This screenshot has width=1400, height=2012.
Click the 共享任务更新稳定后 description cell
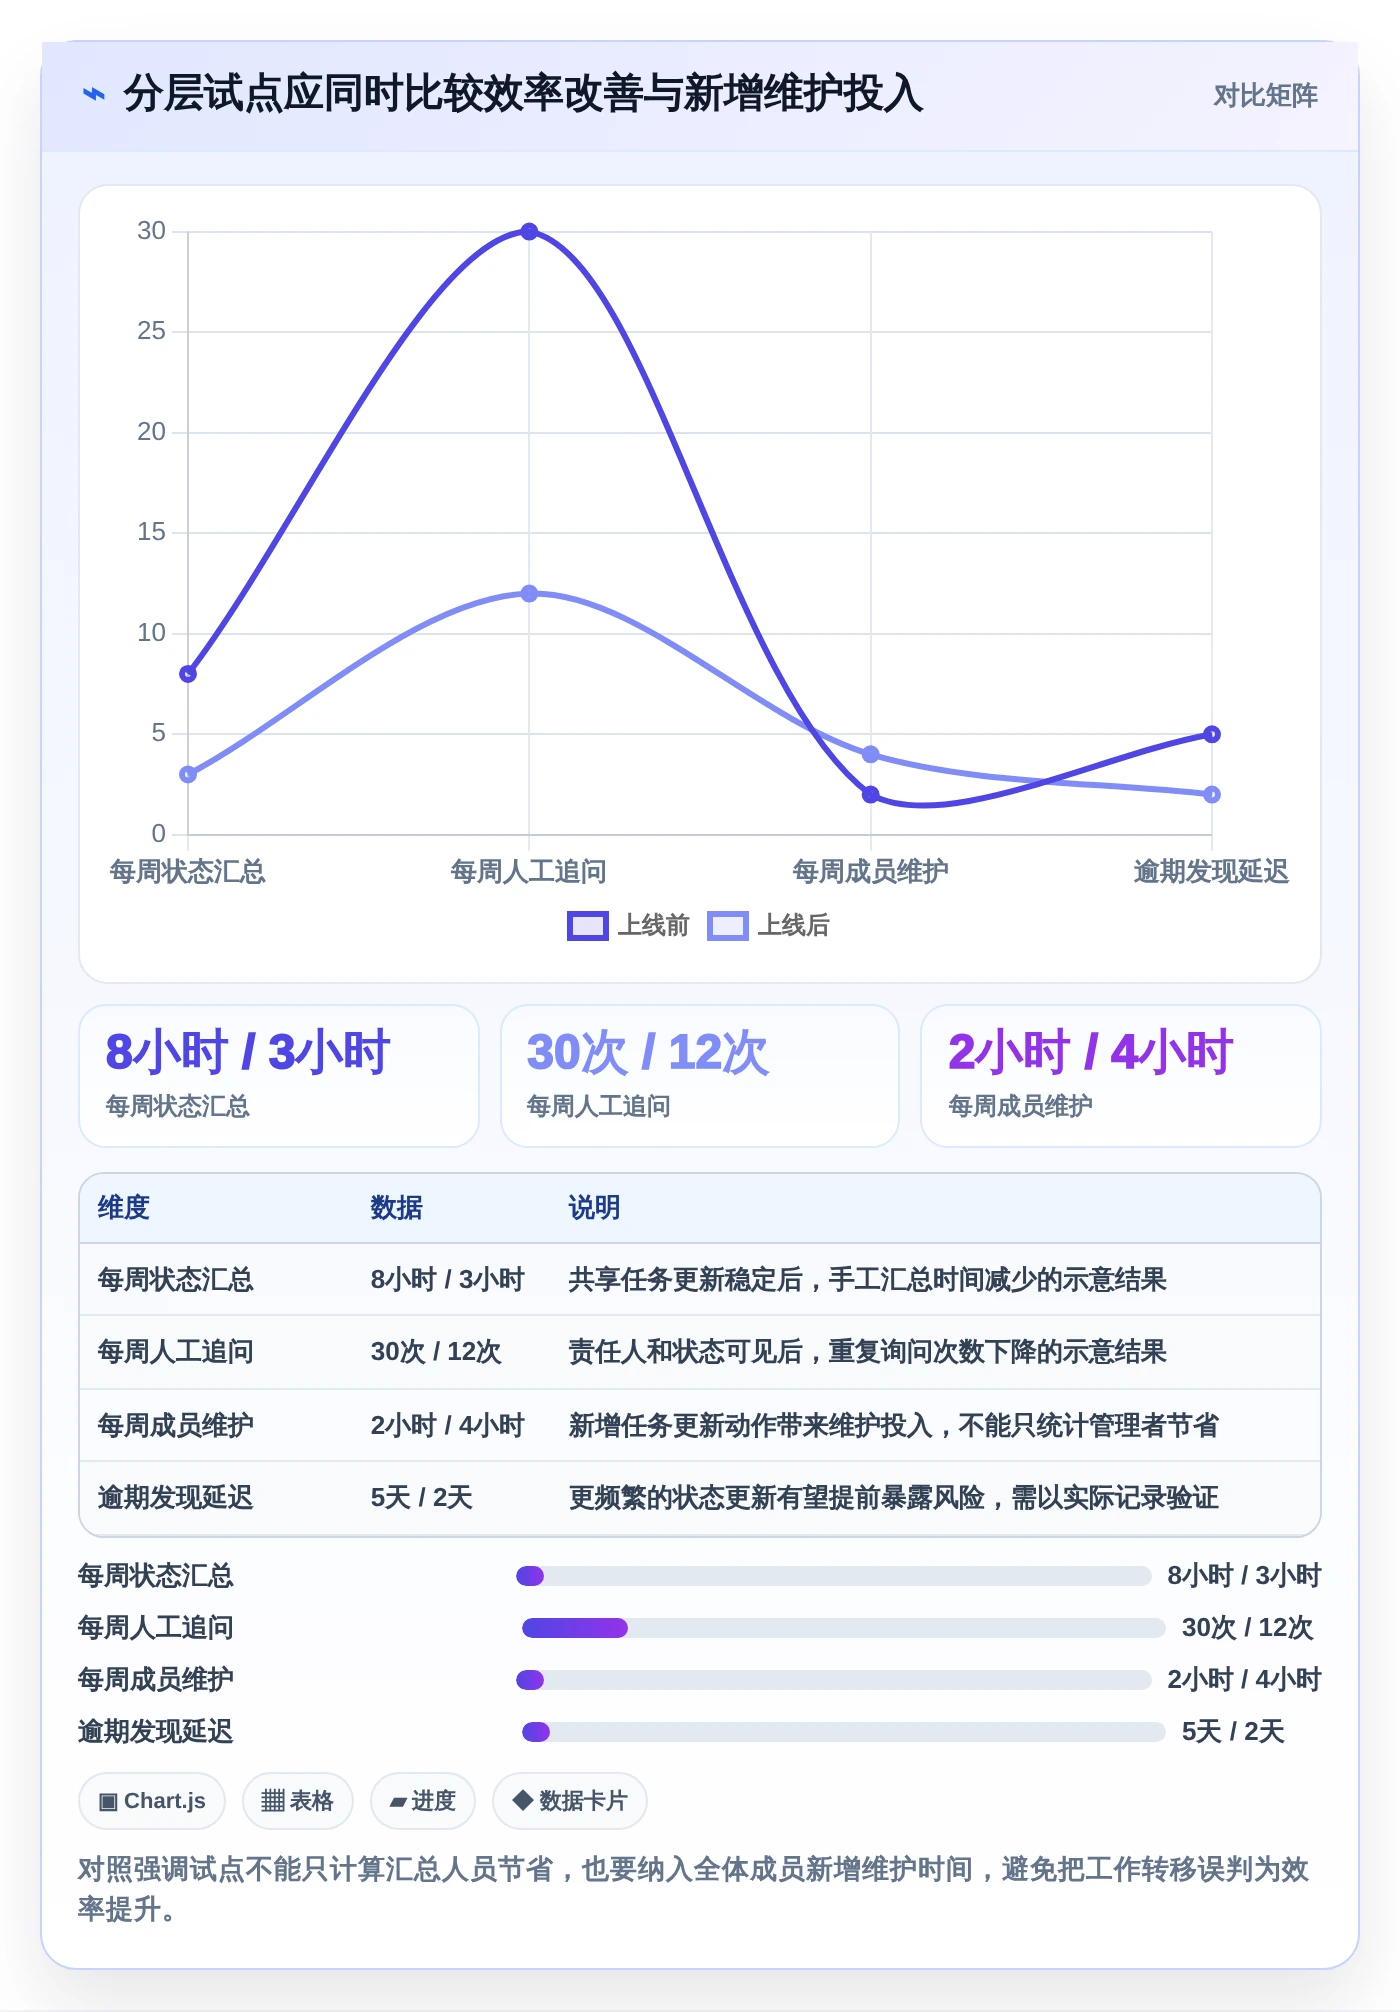click(x=867, y=1280)
